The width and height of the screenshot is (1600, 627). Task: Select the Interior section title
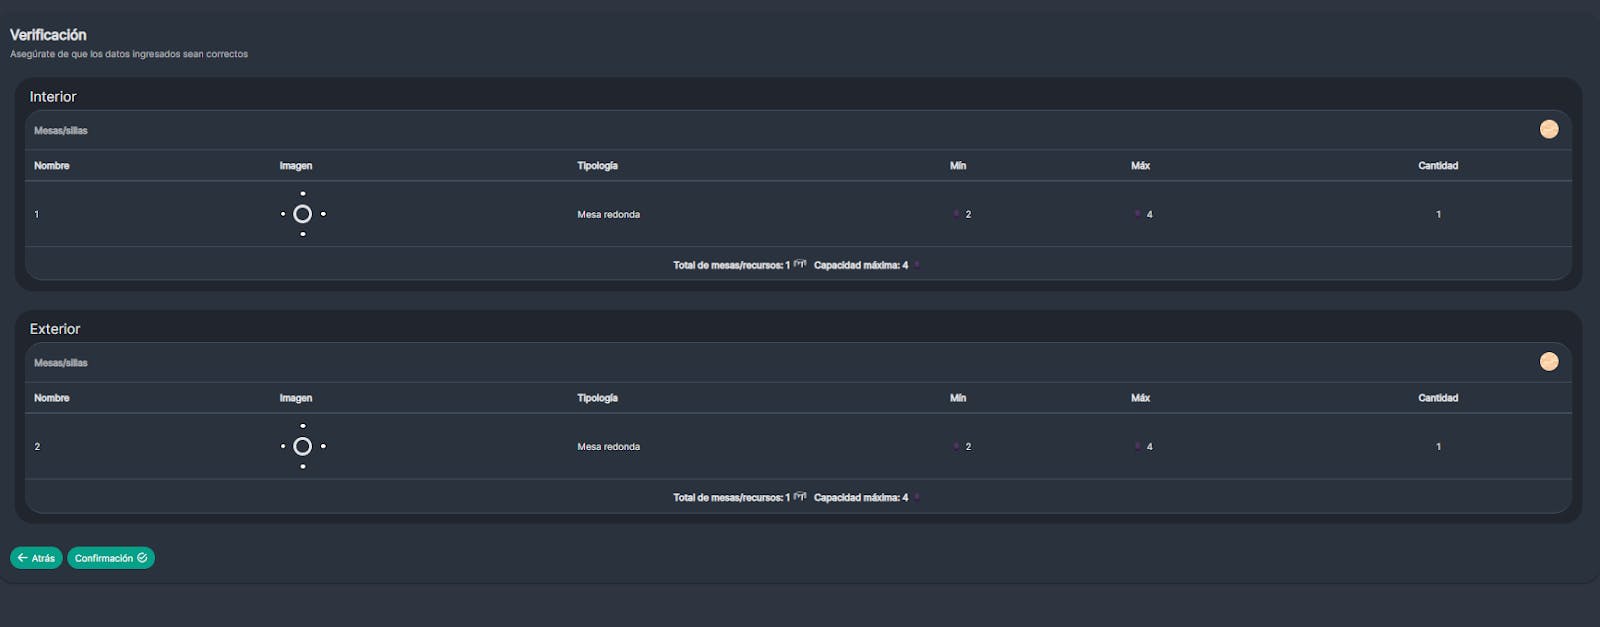coord(53,97)
